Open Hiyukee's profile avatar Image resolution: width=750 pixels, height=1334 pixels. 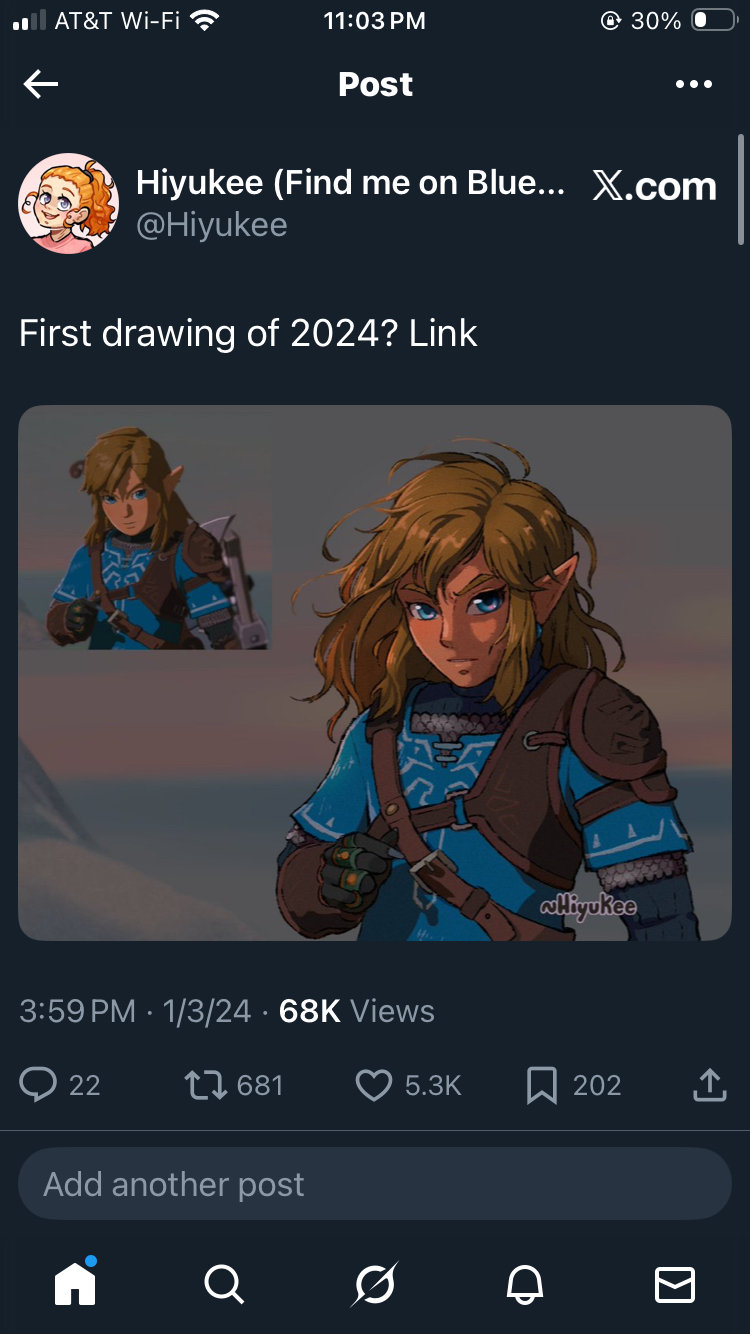(x=68, y=204)
